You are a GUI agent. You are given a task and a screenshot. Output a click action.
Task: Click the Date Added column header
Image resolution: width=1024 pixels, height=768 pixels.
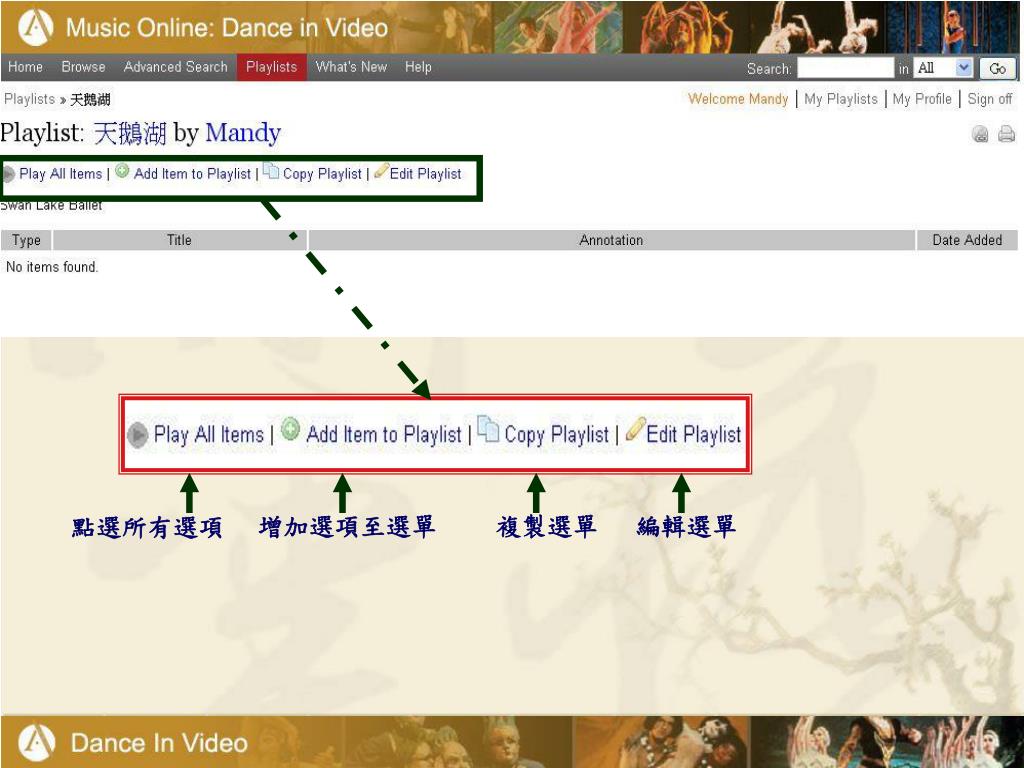[967, 240]
